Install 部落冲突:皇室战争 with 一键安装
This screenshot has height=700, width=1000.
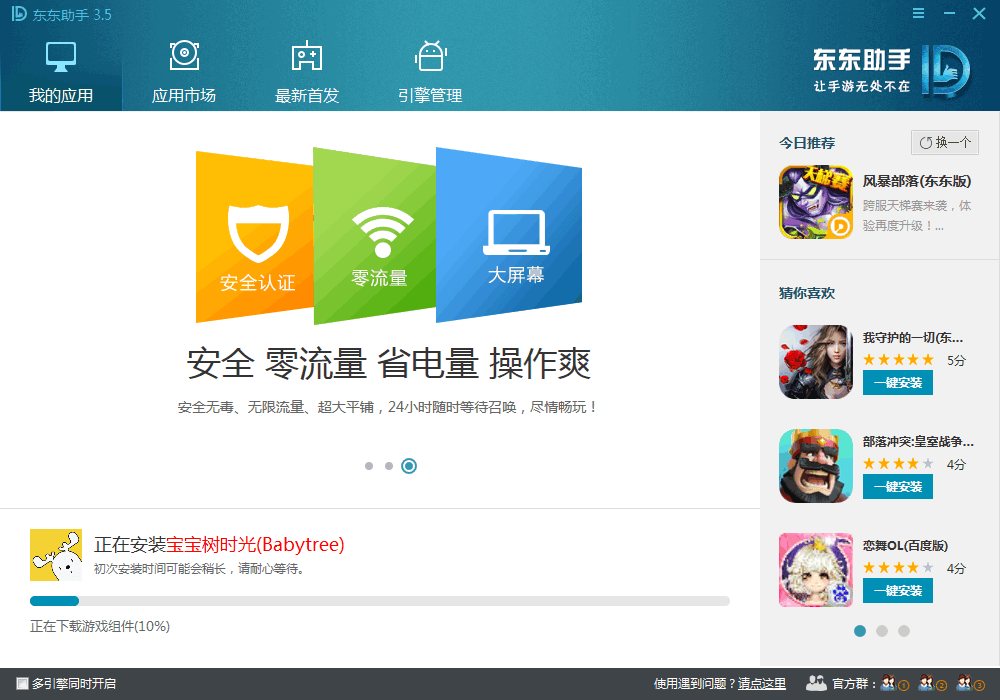[897, 486]
